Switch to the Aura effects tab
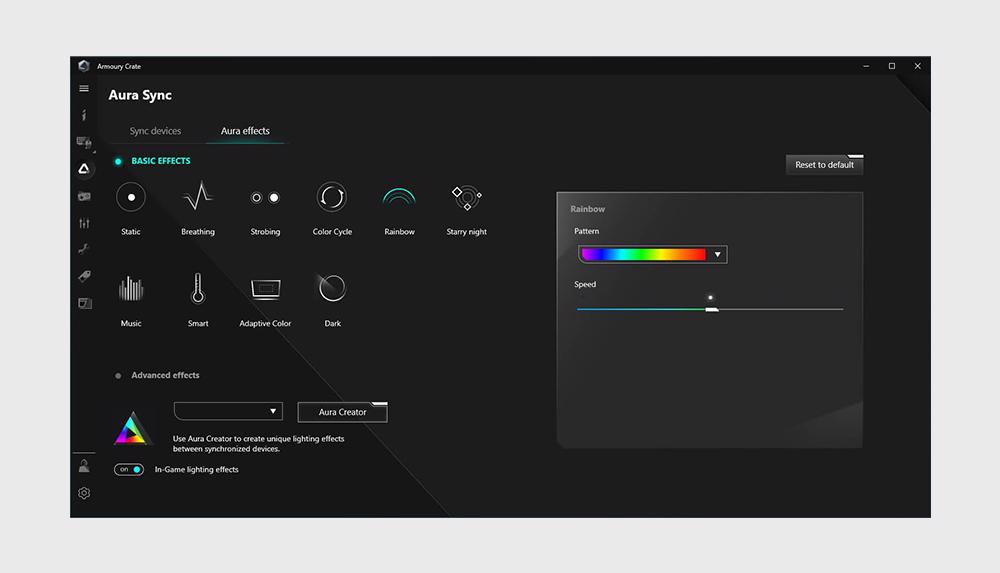 pyautogui.click(x=245, y=131)
